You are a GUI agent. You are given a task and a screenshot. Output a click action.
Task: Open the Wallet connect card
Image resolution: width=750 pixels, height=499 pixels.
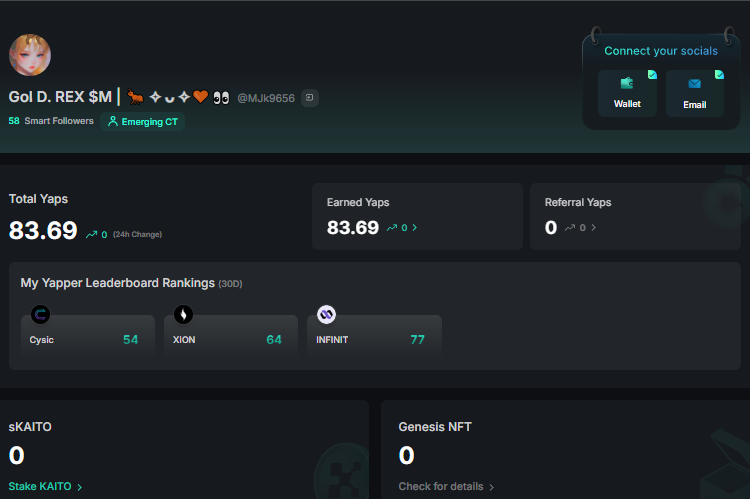pyautogui.click(x=627, y=93)
